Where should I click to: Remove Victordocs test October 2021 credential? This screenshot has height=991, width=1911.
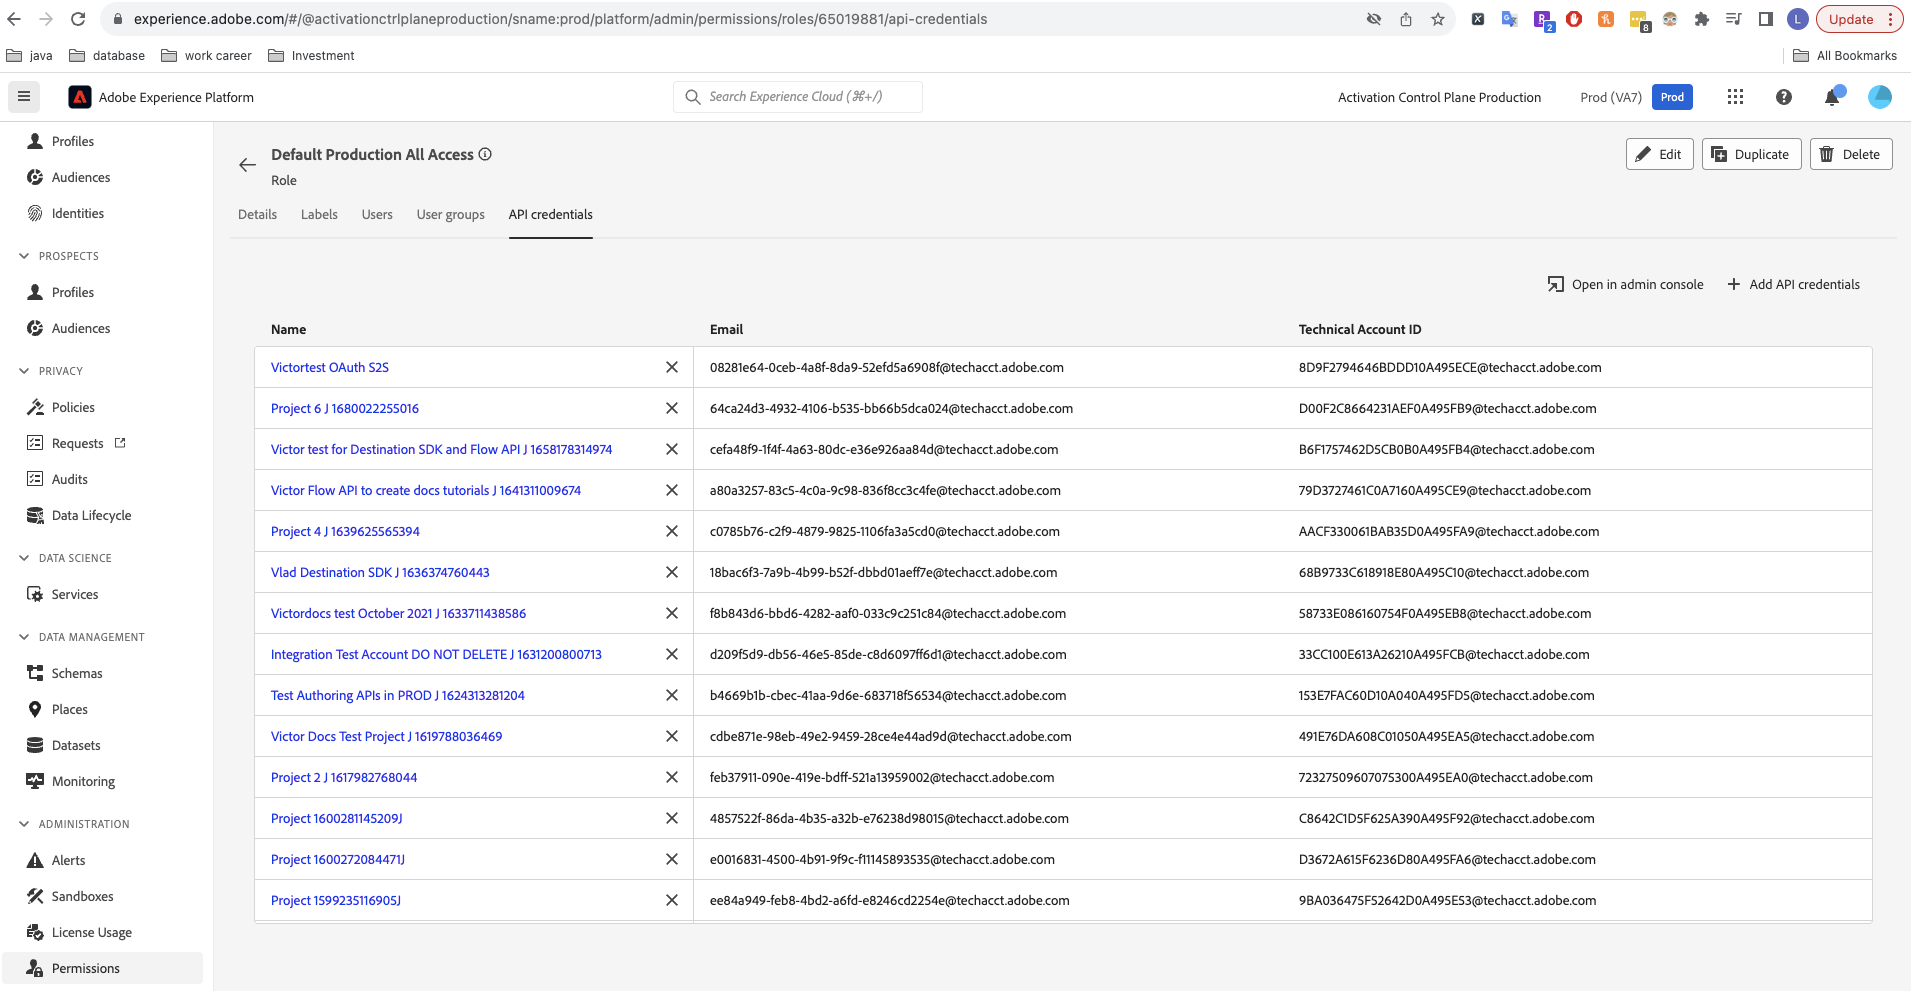coord(672,613)
